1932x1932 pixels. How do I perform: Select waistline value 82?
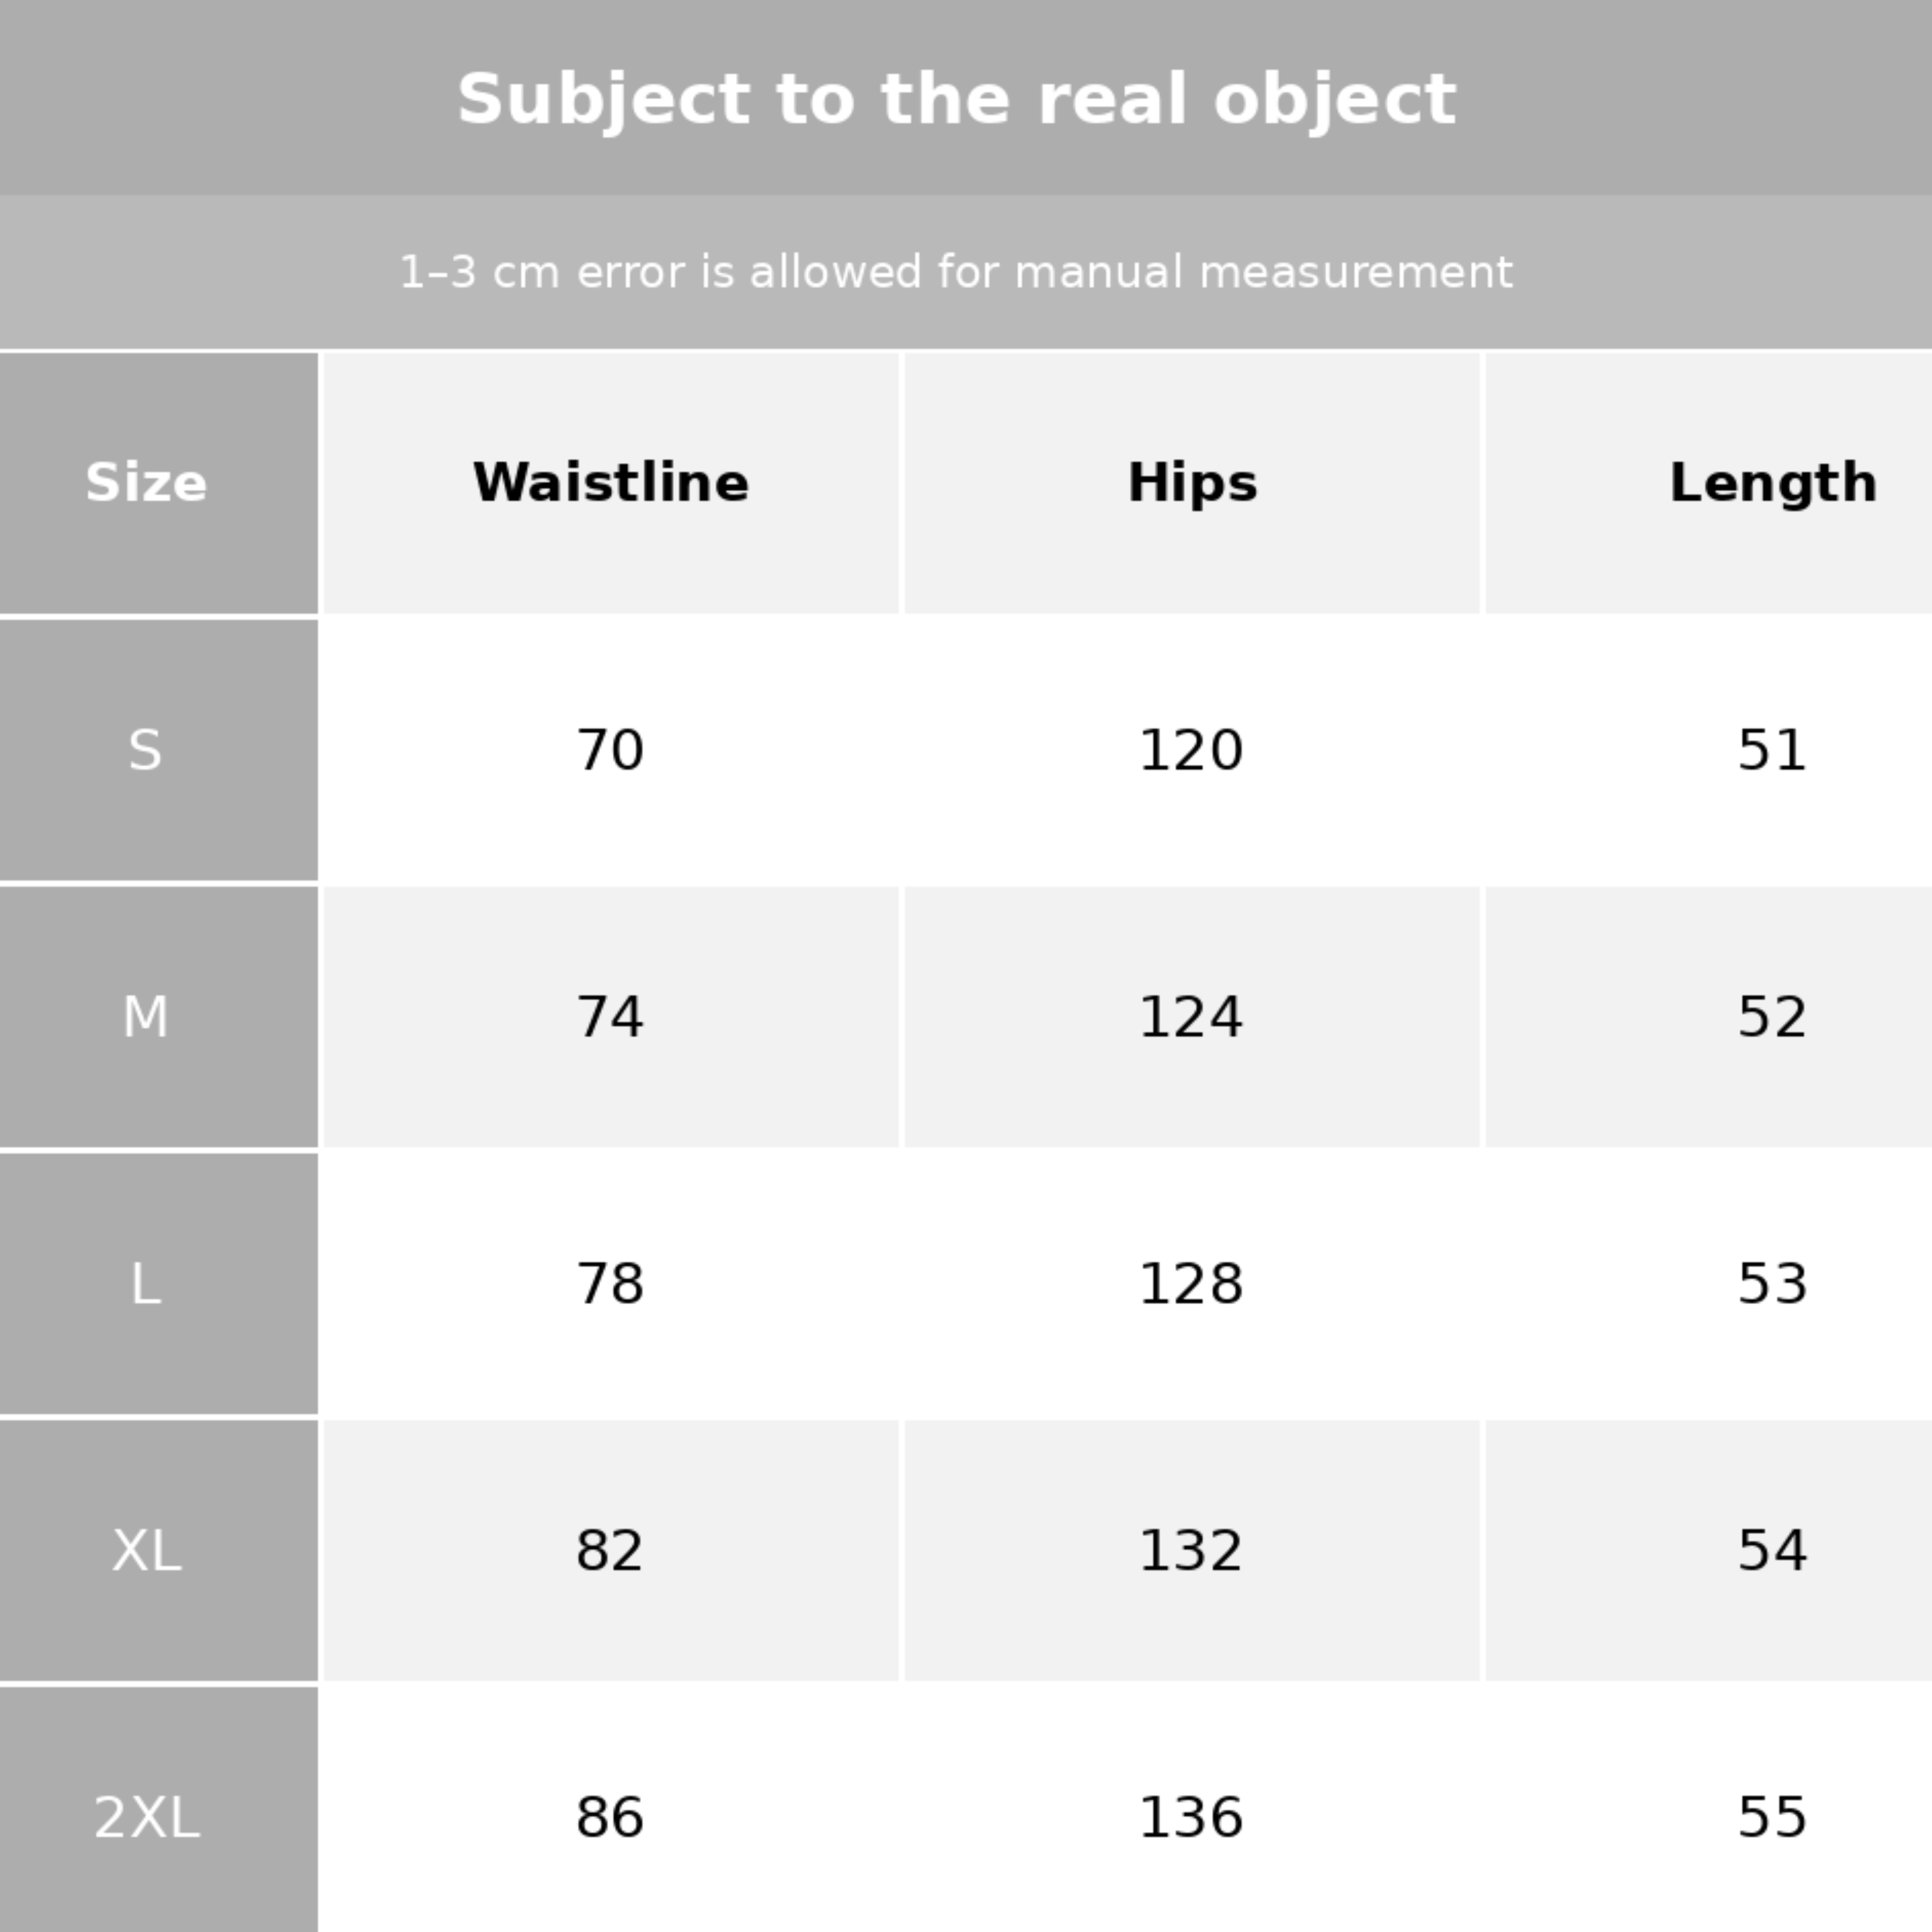click(610, 1550)
